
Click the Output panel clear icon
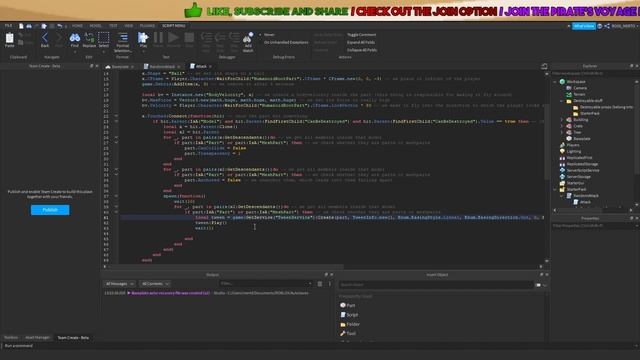coord(320,284)
